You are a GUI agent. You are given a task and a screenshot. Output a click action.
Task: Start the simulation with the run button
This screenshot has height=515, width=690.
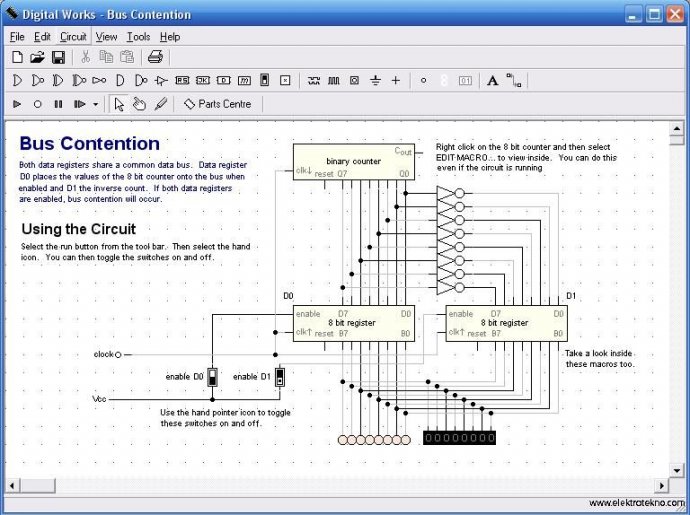click(17, 104)
